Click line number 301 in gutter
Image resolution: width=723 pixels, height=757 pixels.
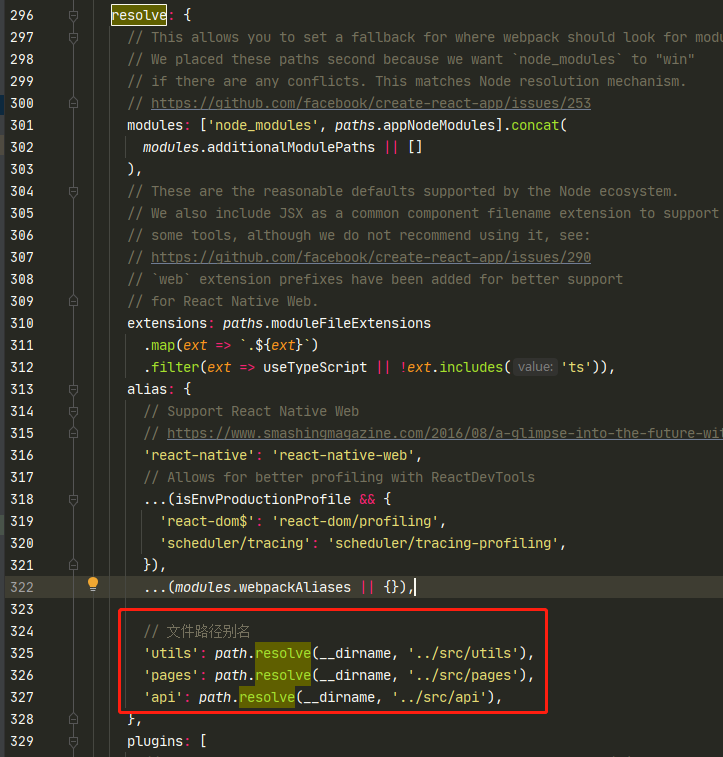pyautogui.click(x=22, y=126)
